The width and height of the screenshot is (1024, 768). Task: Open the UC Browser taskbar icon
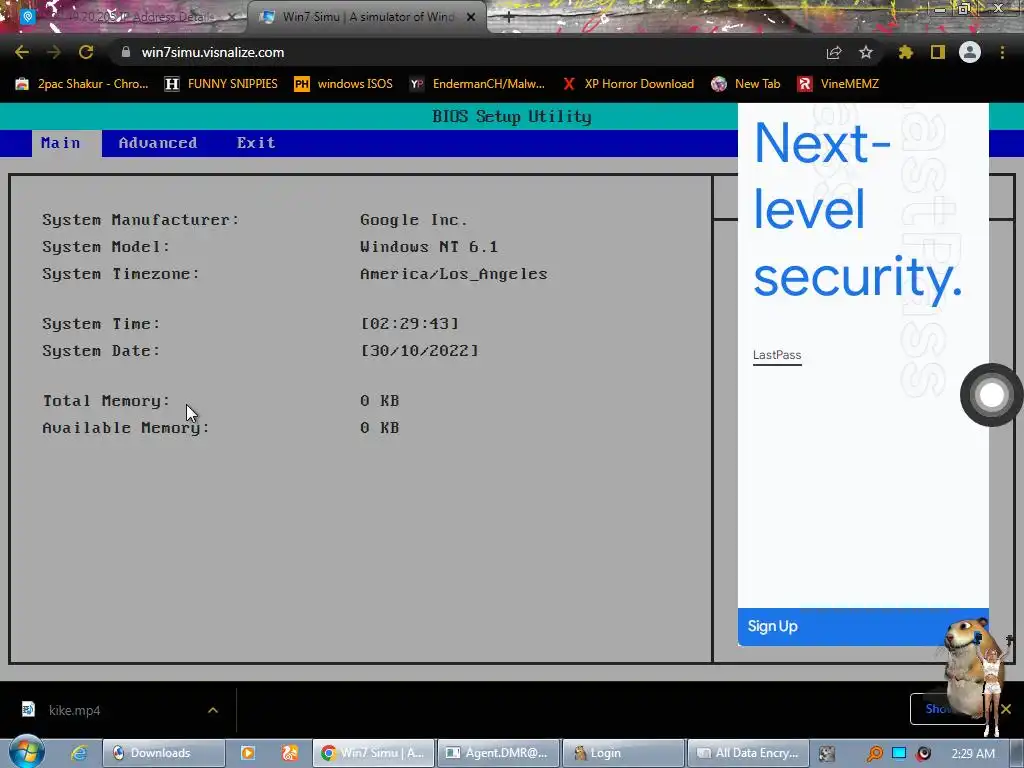[289, 753]
